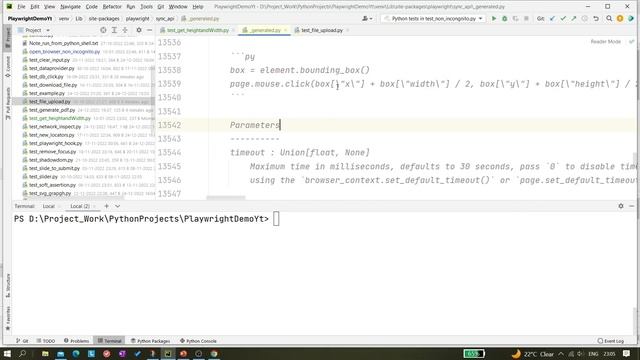Open the Refactor menu

[112, 7]
